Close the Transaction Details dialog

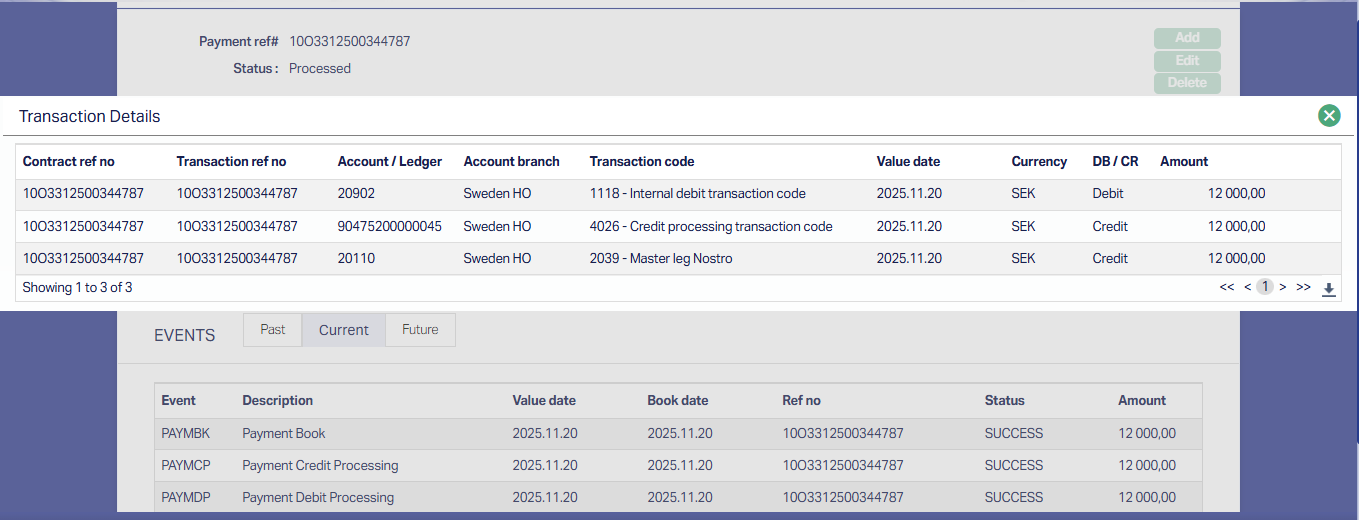click(1329, 116)
